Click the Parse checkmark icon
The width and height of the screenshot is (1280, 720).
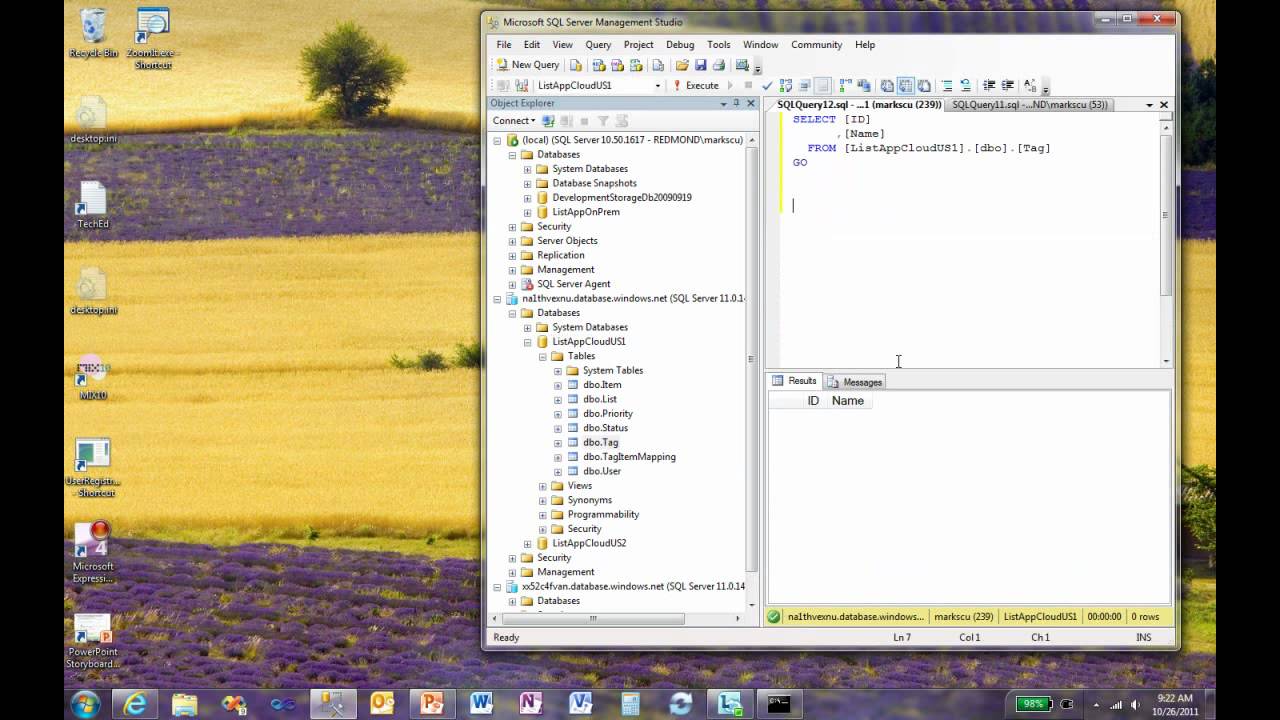pyautogui.click(x=767, y=86)
